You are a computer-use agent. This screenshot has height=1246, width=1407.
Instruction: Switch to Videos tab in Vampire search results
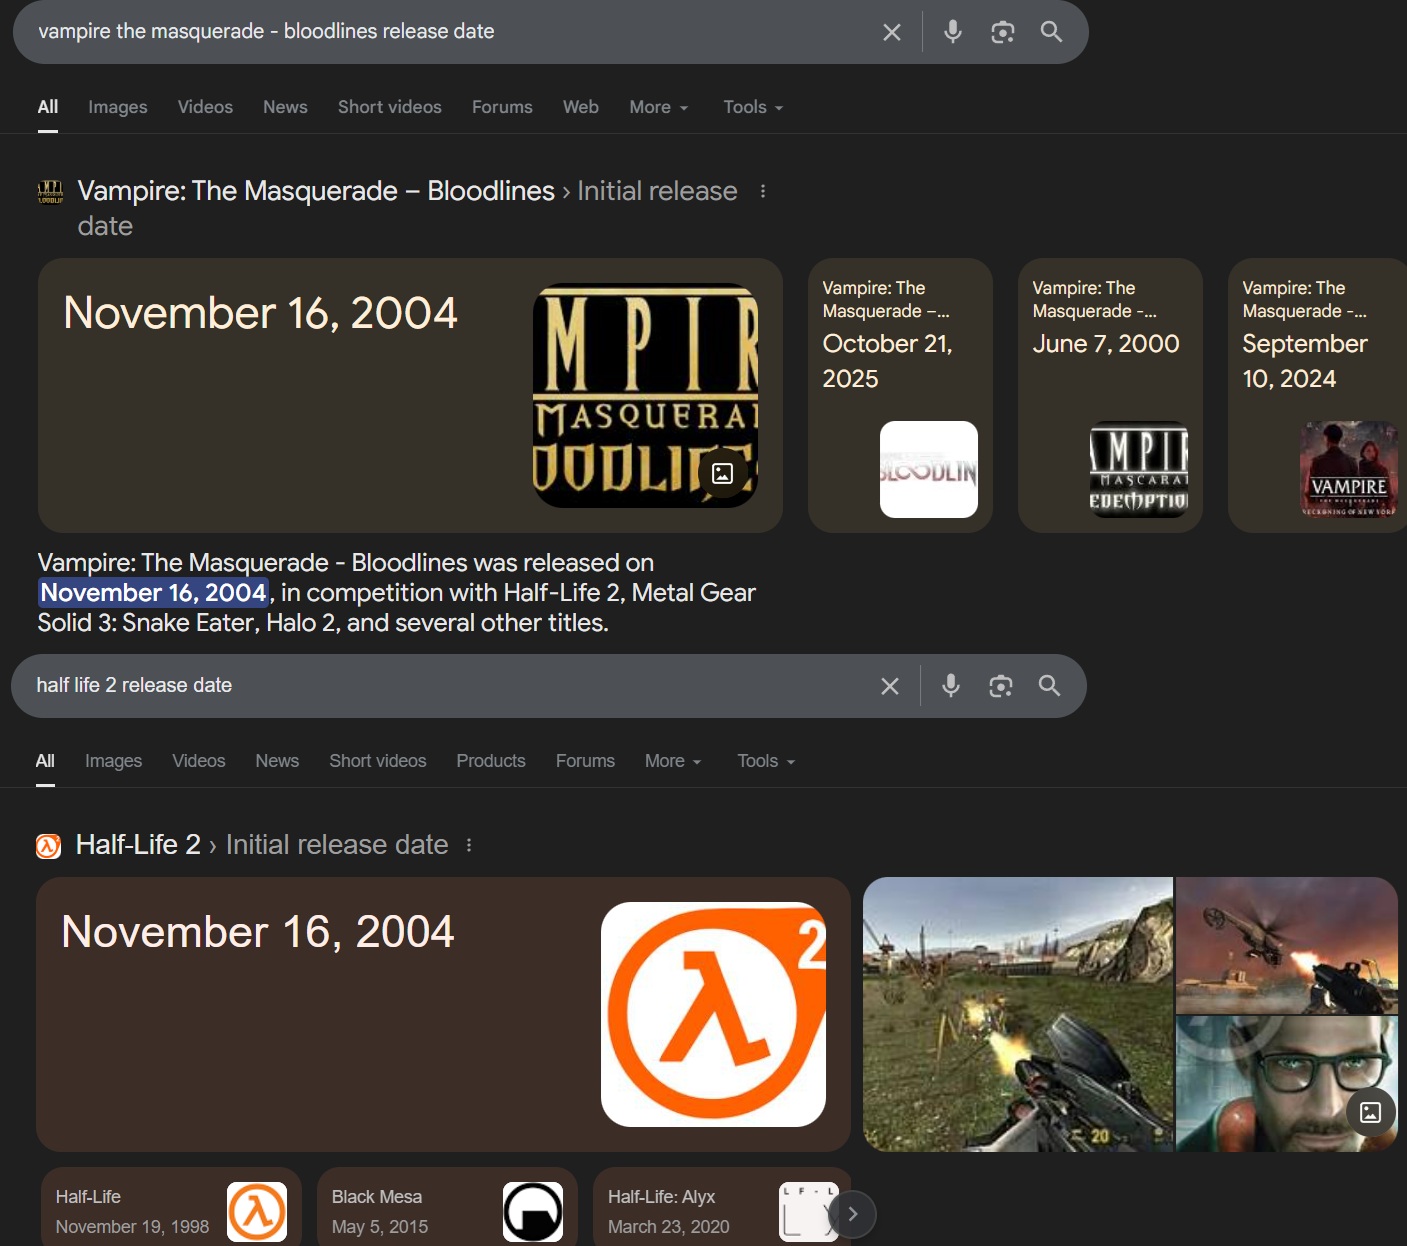205,107
